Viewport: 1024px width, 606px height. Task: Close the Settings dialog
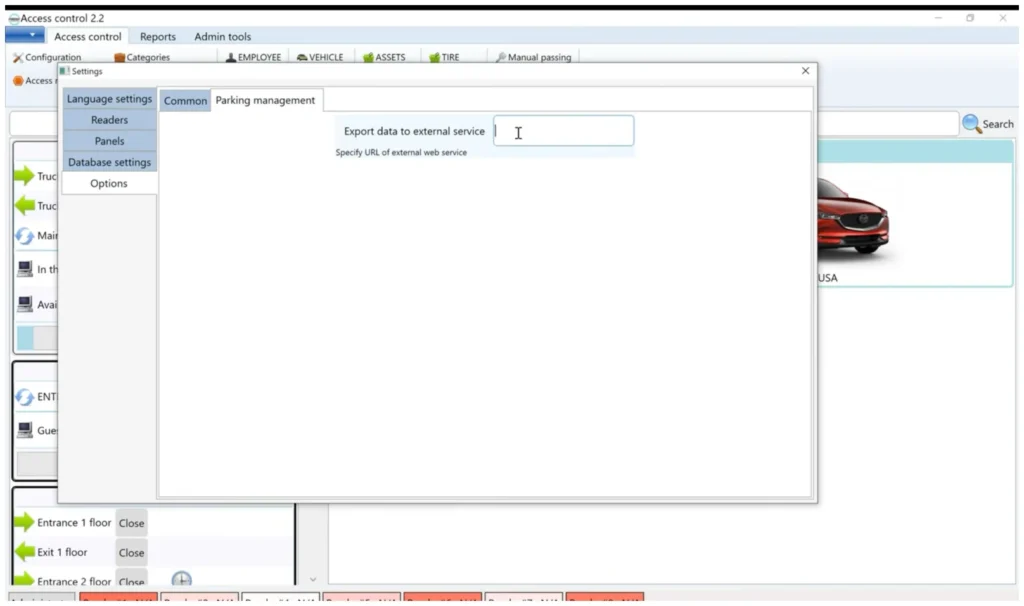(x=805, y=71)
